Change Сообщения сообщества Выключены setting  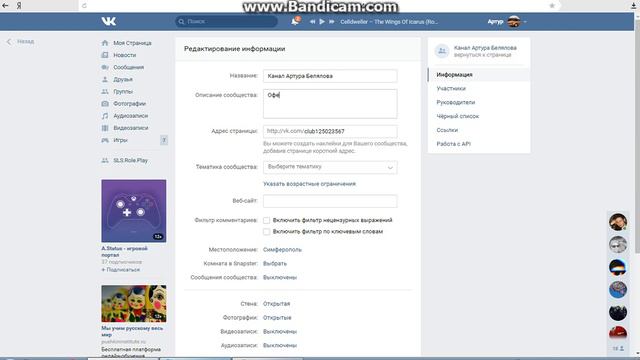[280, 278]
